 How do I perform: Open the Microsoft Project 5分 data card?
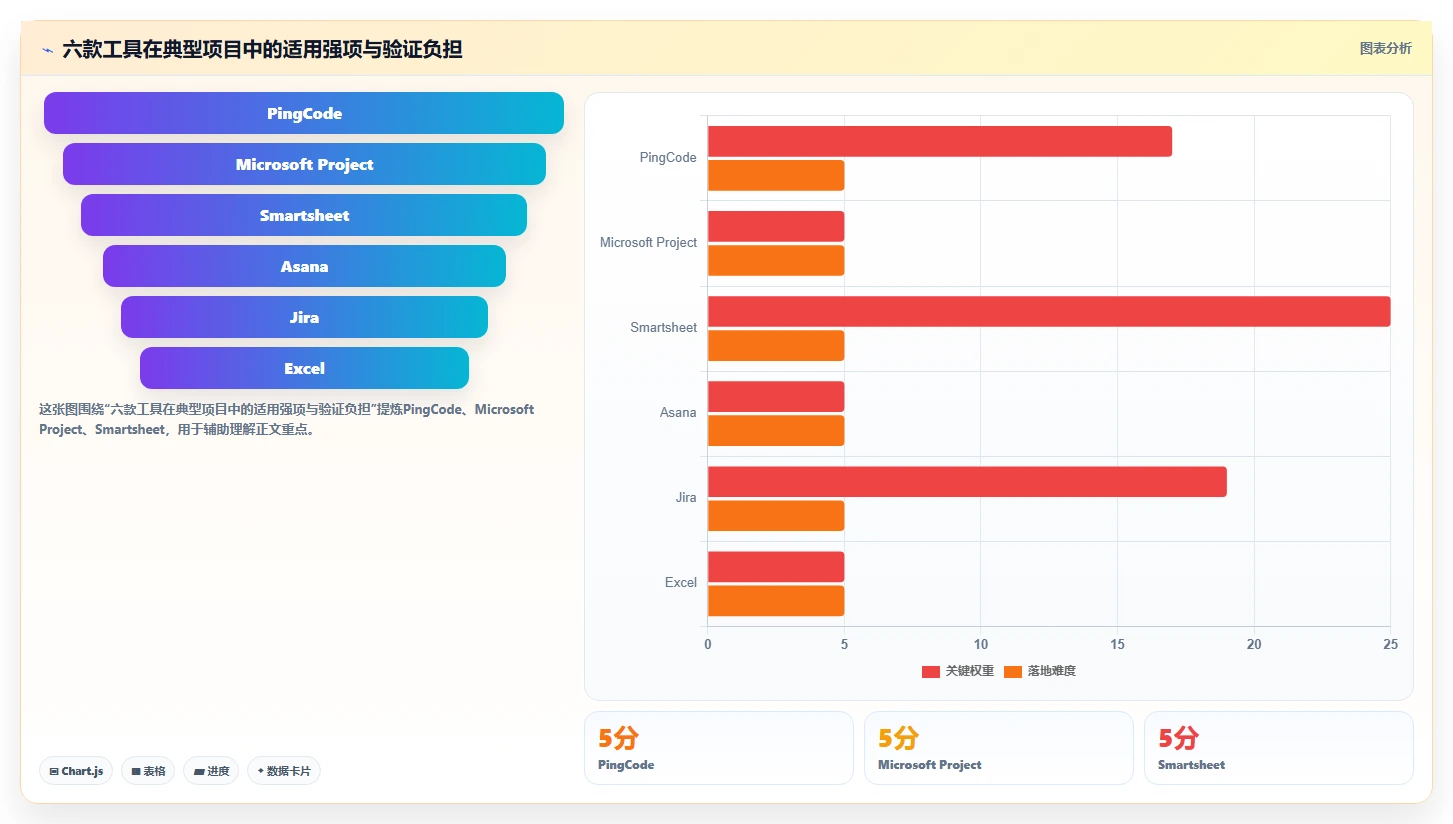coord(999,748)
